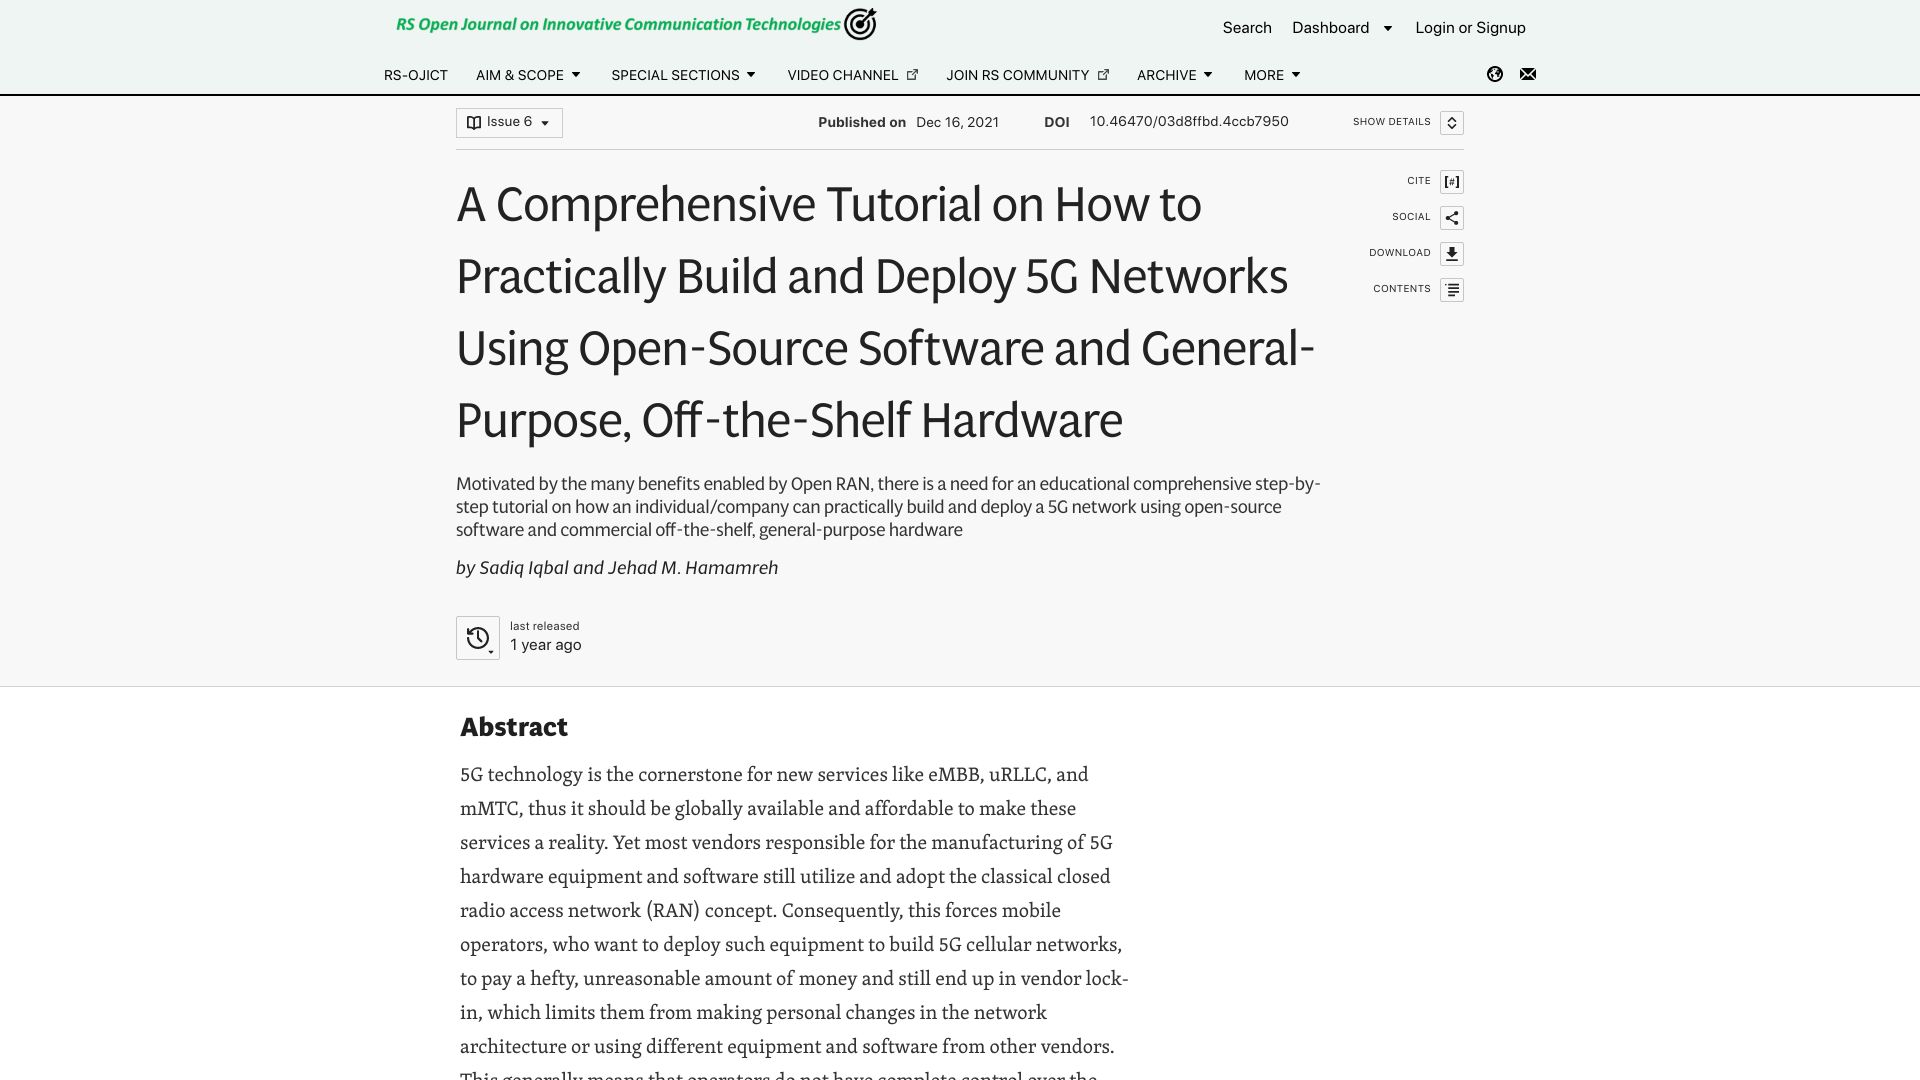
Task: Click the Cite label text
Action: click(1419, 181)
